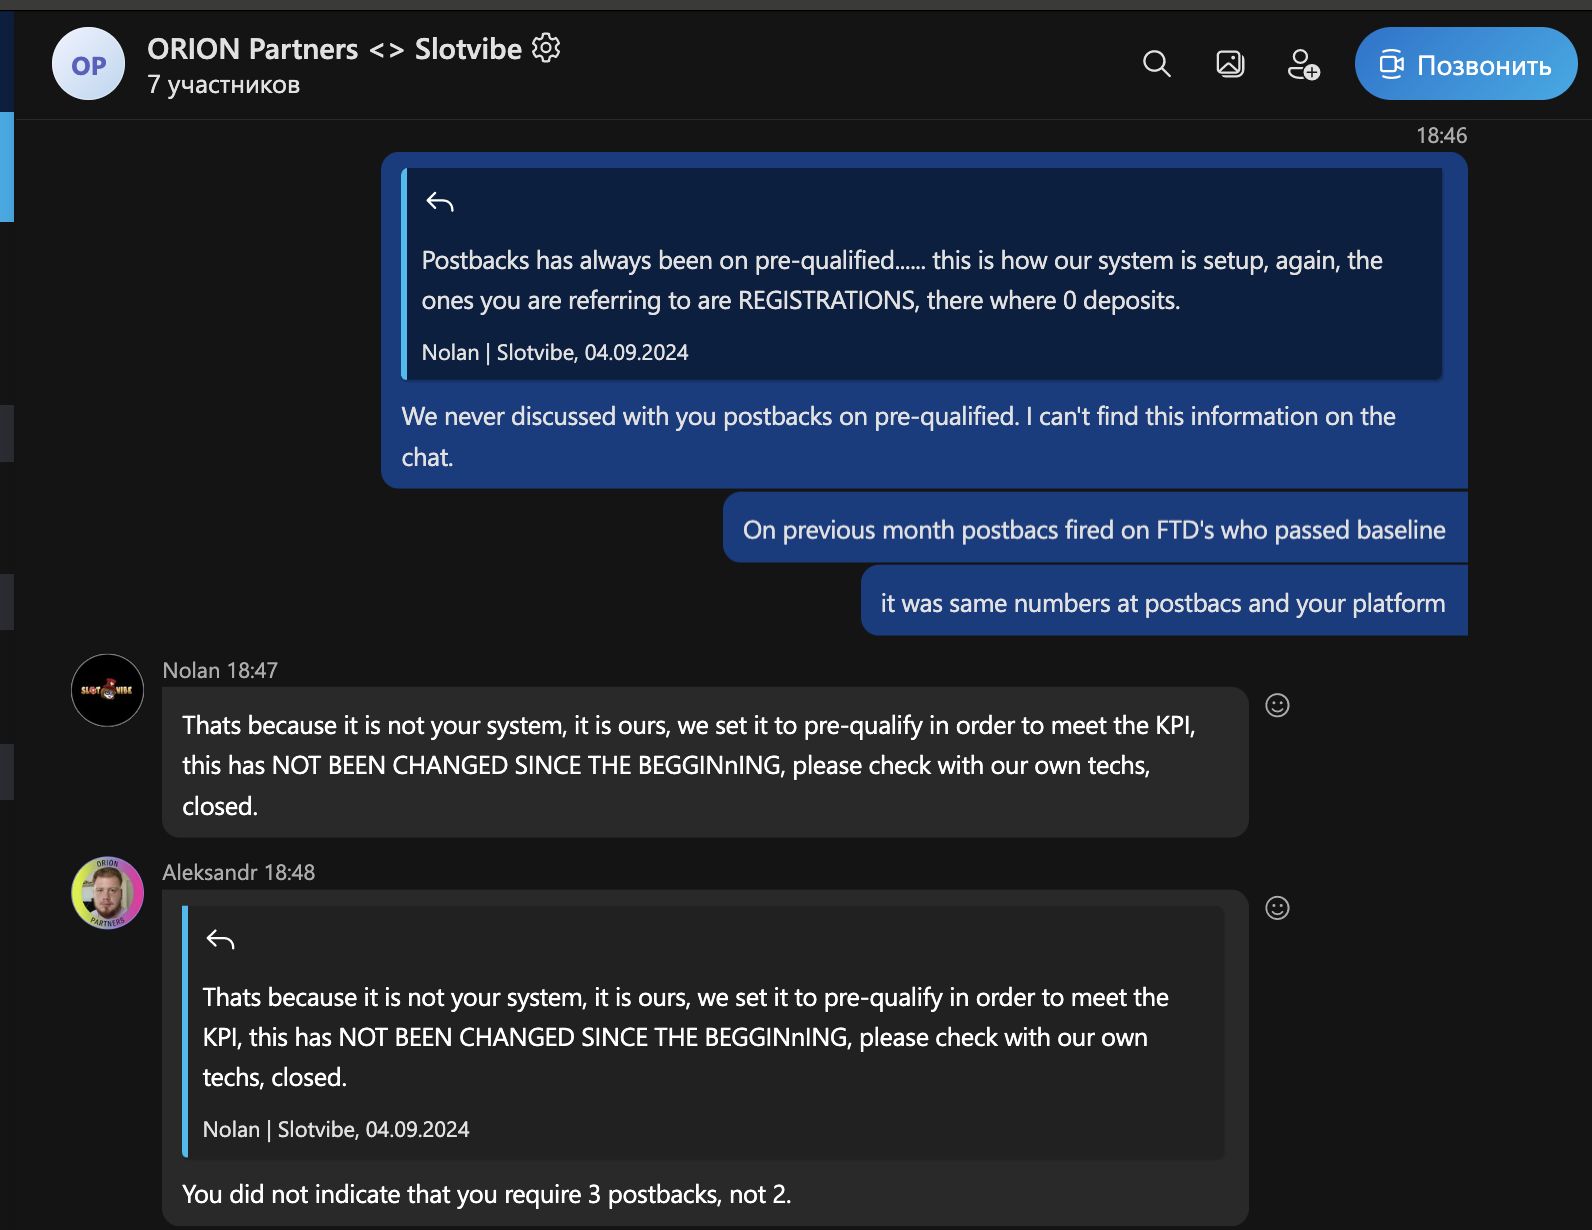The image size is (1592, 1230).
Task: Show the 7 участников participant list
Action: point(224,85)
